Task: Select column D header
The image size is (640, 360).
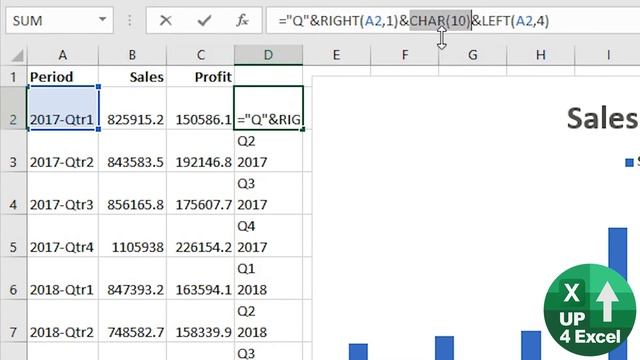Action: pos(268,55)
